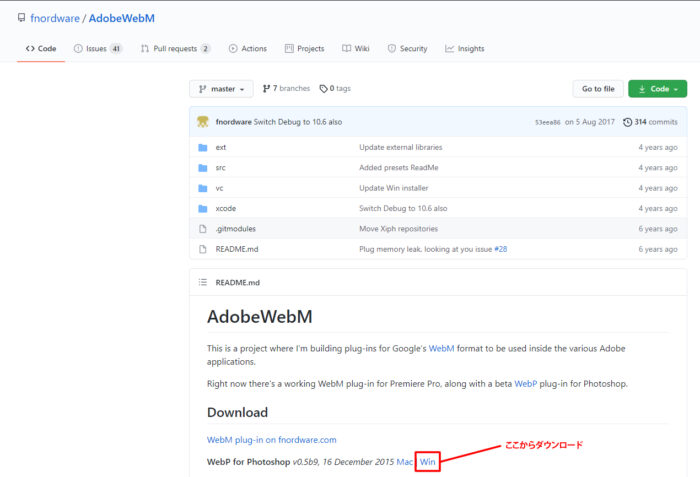Click the ext folder icon
The height and width of the screenshot is (477, 700).
pos(203,147)
